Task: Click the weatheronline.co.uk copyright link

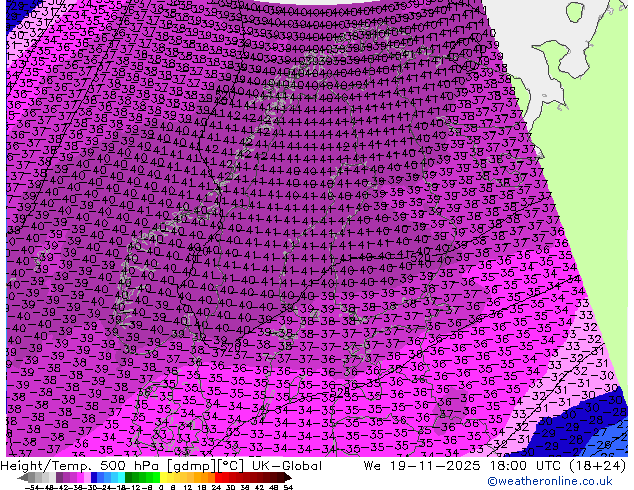Action: 549,481
